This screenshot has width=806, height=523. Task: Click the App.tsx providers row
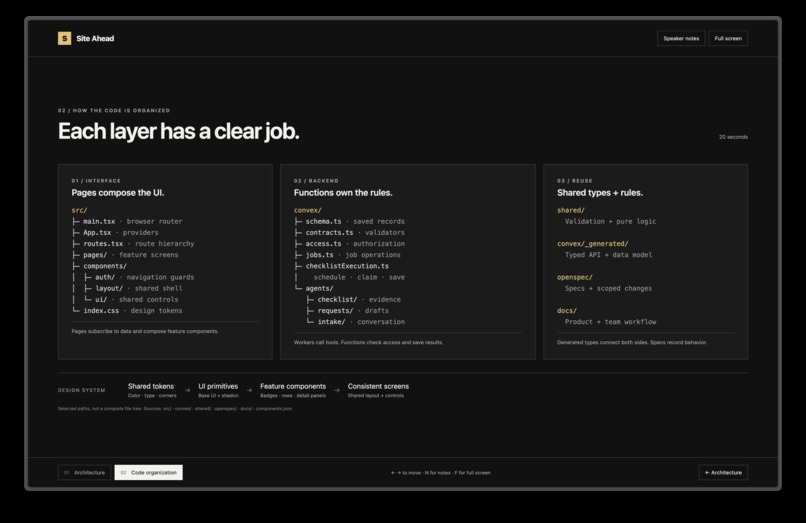115,232
